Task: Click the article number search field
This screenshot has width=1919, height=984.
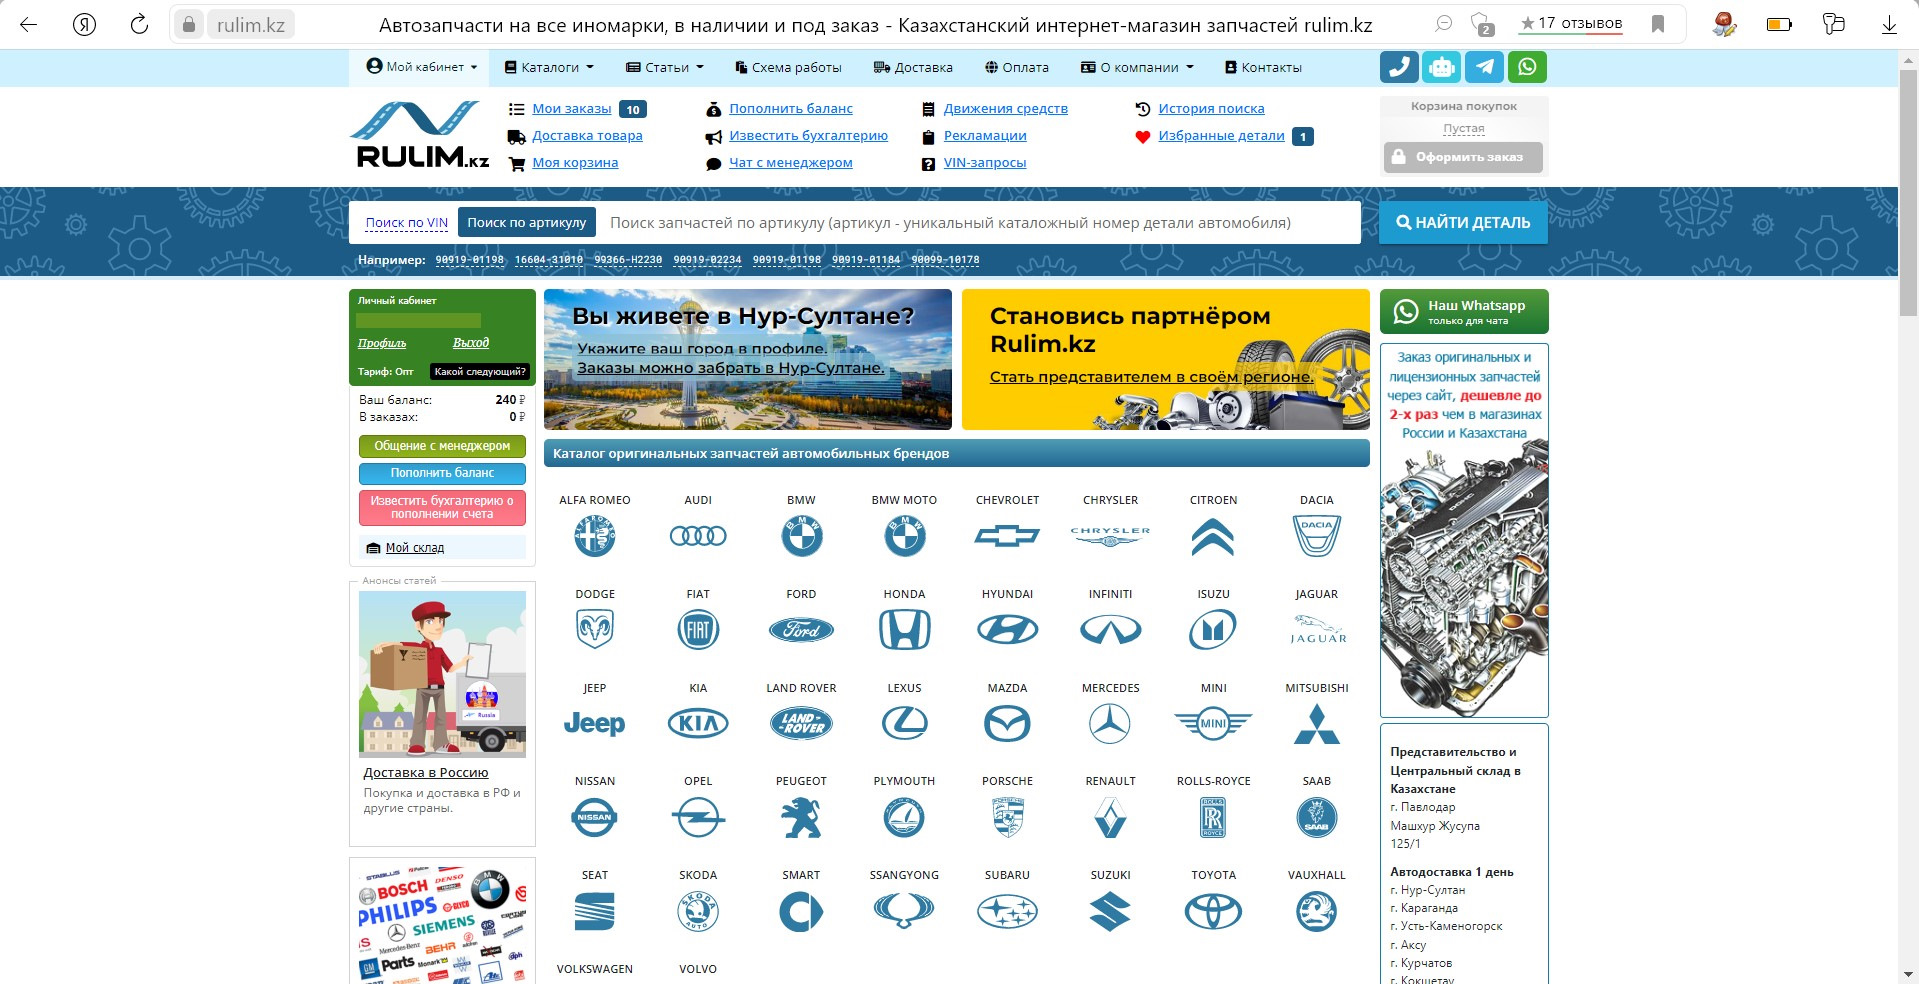Action: pyautogui.click(x=978, y=222)
